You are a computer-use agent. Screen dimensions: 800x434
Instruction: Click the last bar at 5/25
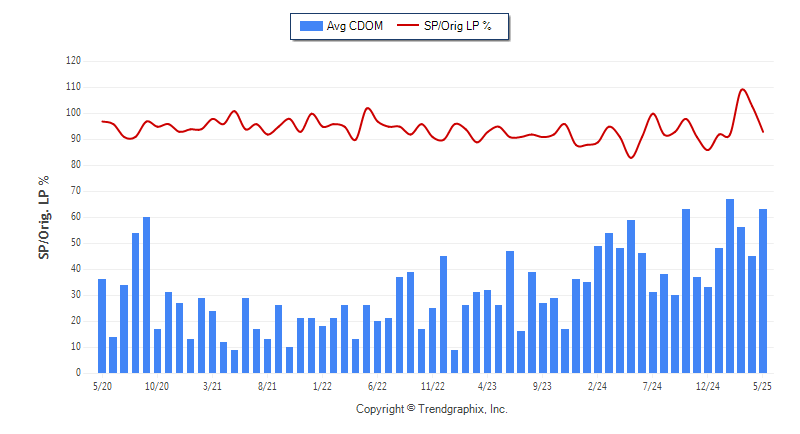(x=763, y=291)
